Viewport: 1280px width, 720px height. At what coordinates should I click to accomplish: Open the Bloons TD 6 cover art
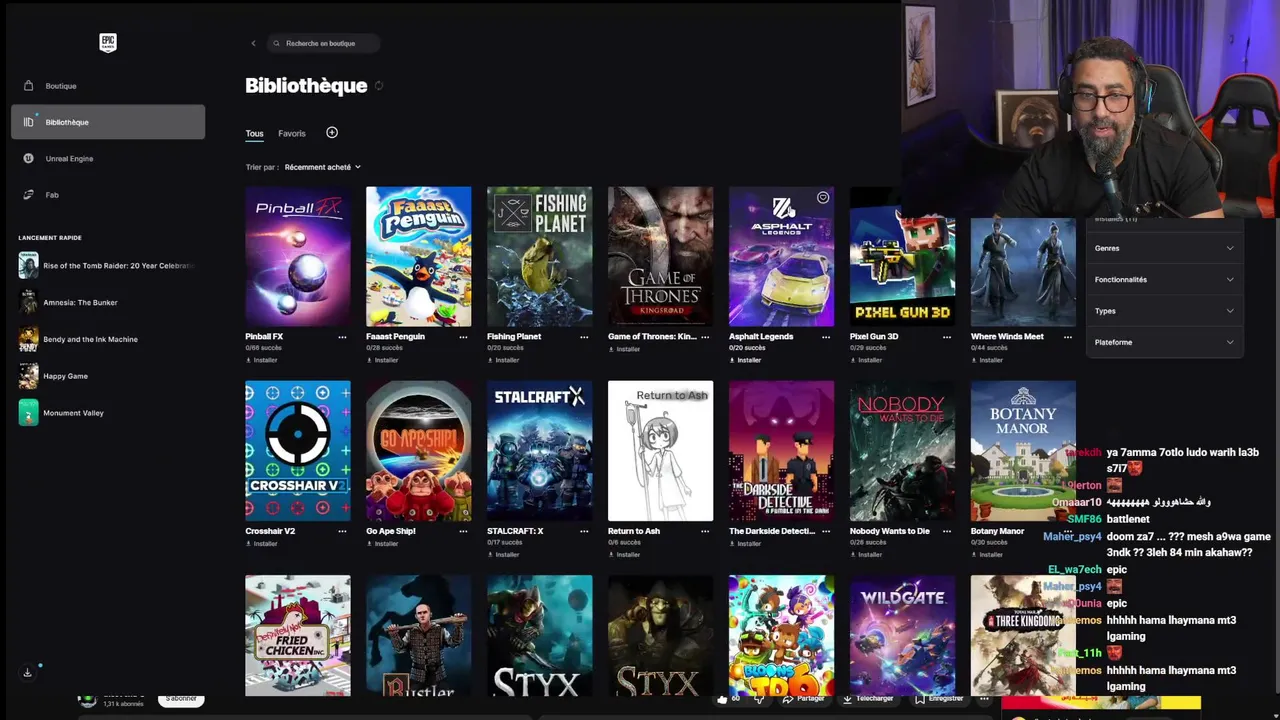781,636
